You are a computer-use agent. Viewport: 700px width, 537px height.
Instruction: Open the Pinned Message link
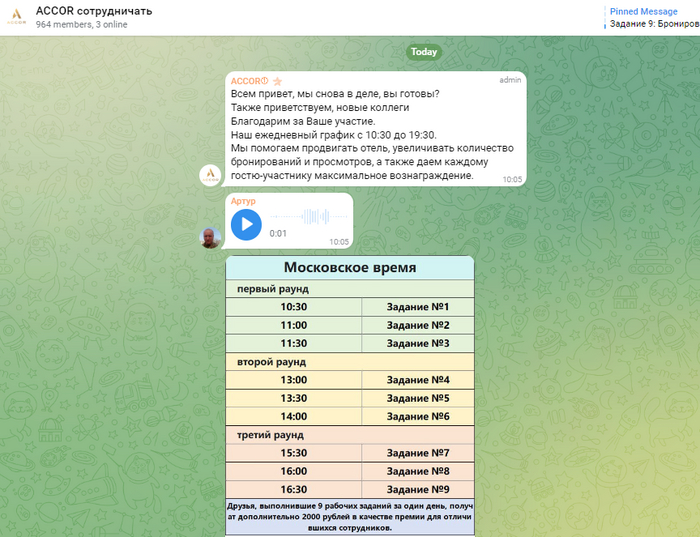click(643, 12)
